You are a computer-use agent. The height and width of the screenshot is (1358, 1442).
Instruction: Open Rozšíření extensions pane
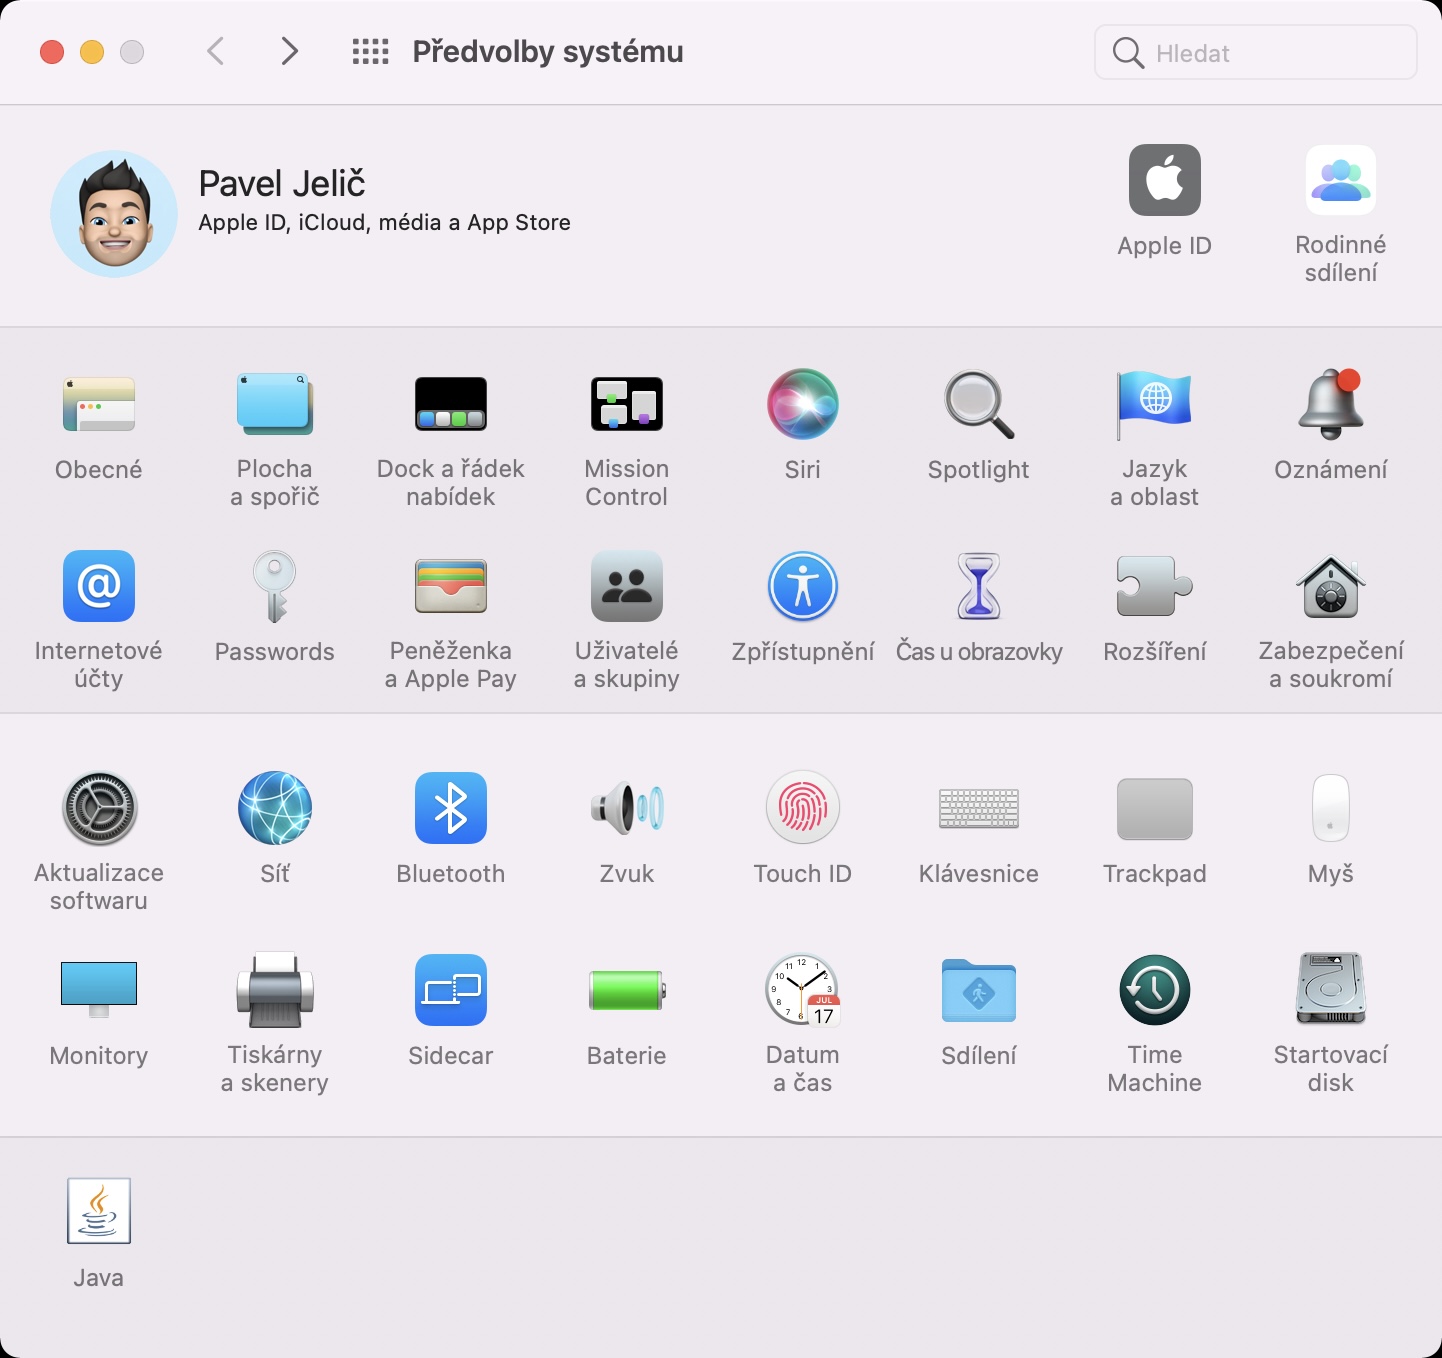1155,586
